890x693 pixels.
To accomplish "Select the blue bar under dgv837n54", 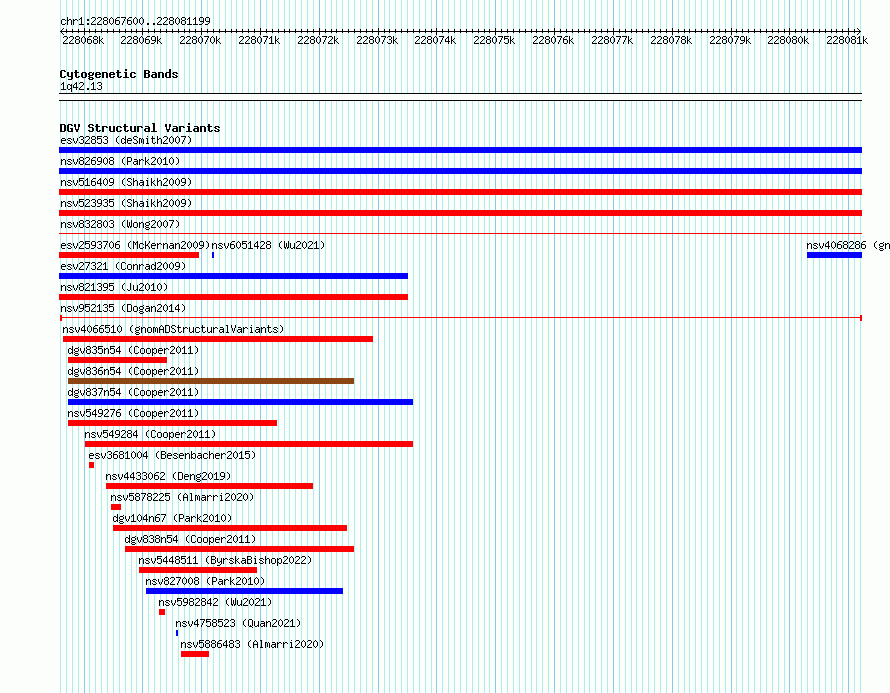I will click(x=241, y=402).
